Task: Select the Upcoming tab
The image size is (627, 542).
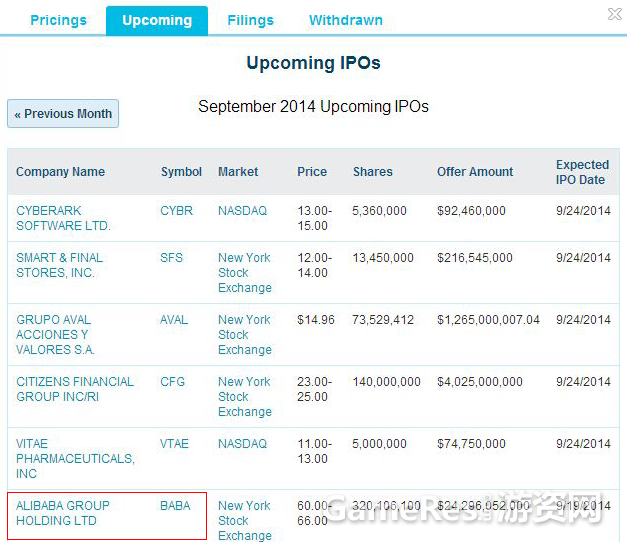Action: pyautogui.click(x=157, y=21)
